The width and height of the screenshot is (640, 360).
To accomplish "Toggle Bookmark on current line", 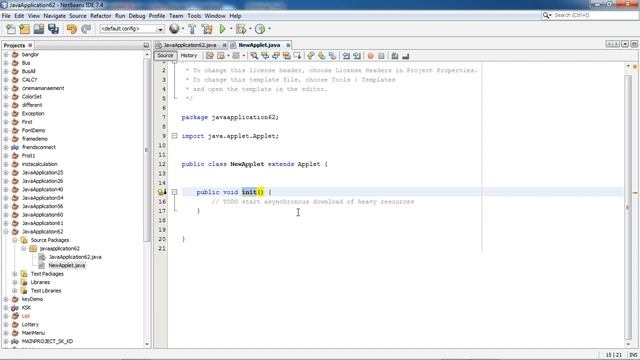I will click(x=332, y=56).
